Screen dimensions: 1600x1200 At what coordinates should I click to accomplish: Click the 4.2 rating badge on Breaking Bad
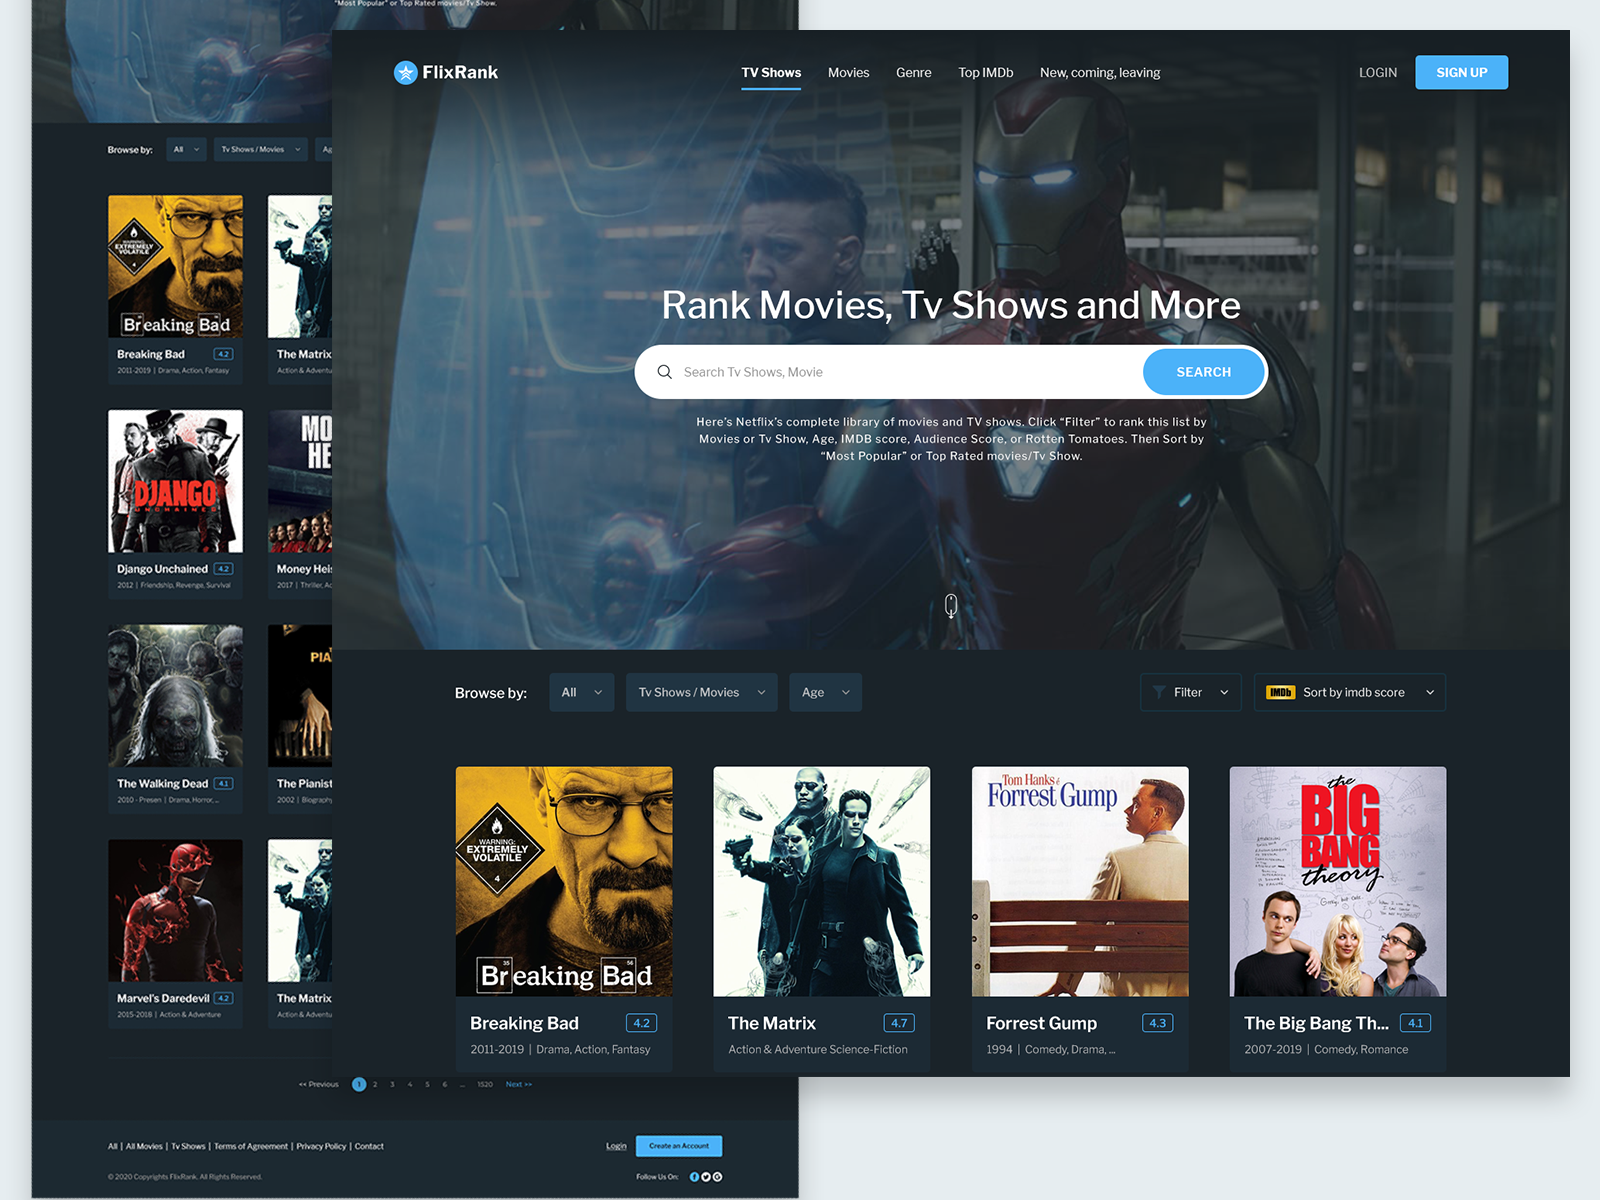[x=641, y=1023]
